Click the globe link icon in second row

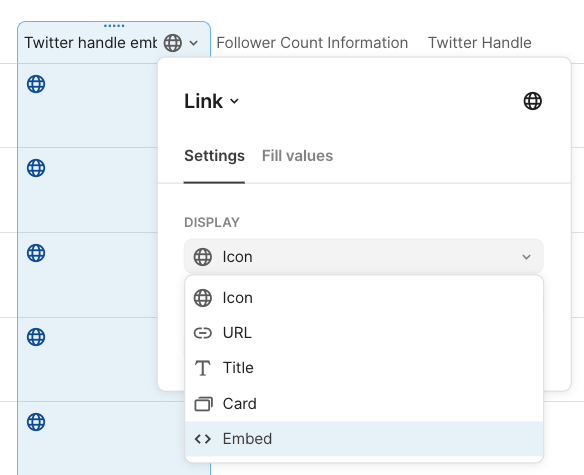36,168
